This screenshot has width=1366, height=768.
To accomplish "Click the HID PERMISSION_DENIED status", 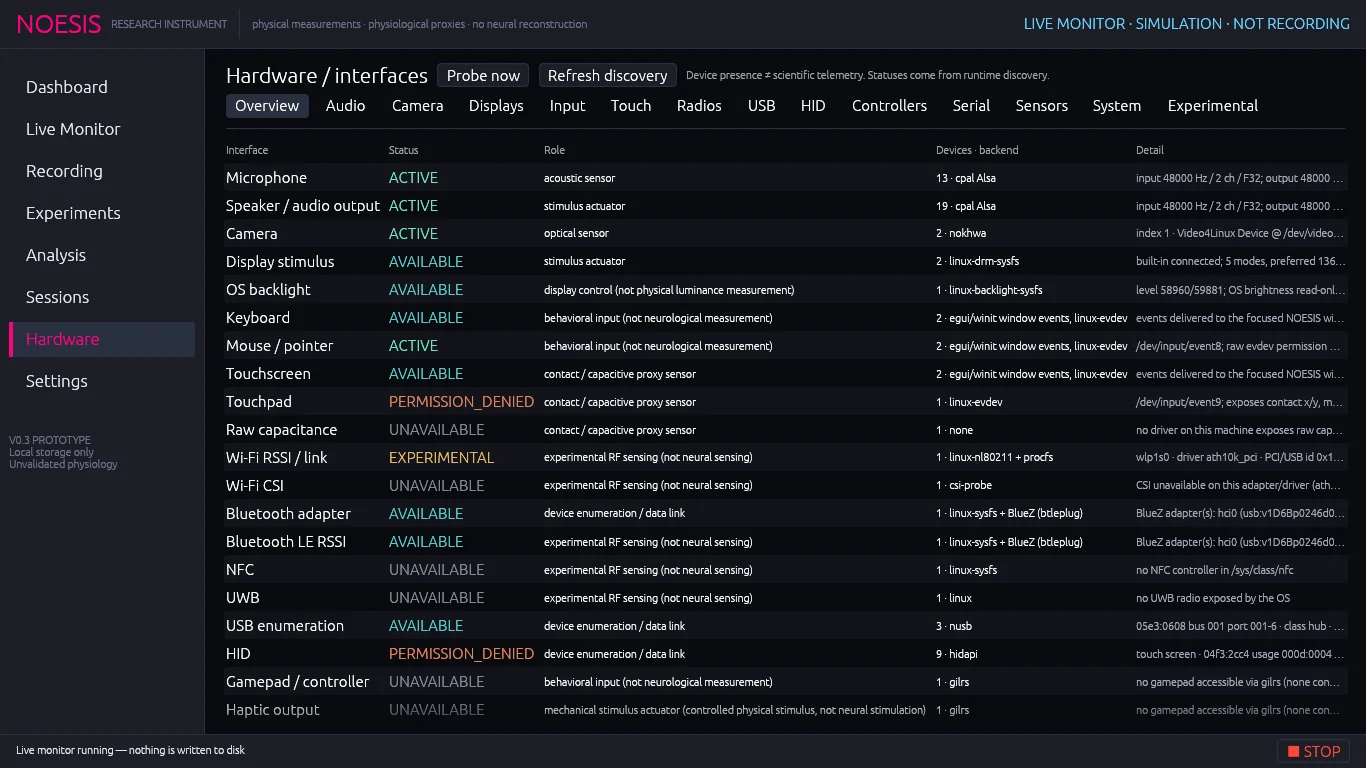I will click(x=461, y=654).
